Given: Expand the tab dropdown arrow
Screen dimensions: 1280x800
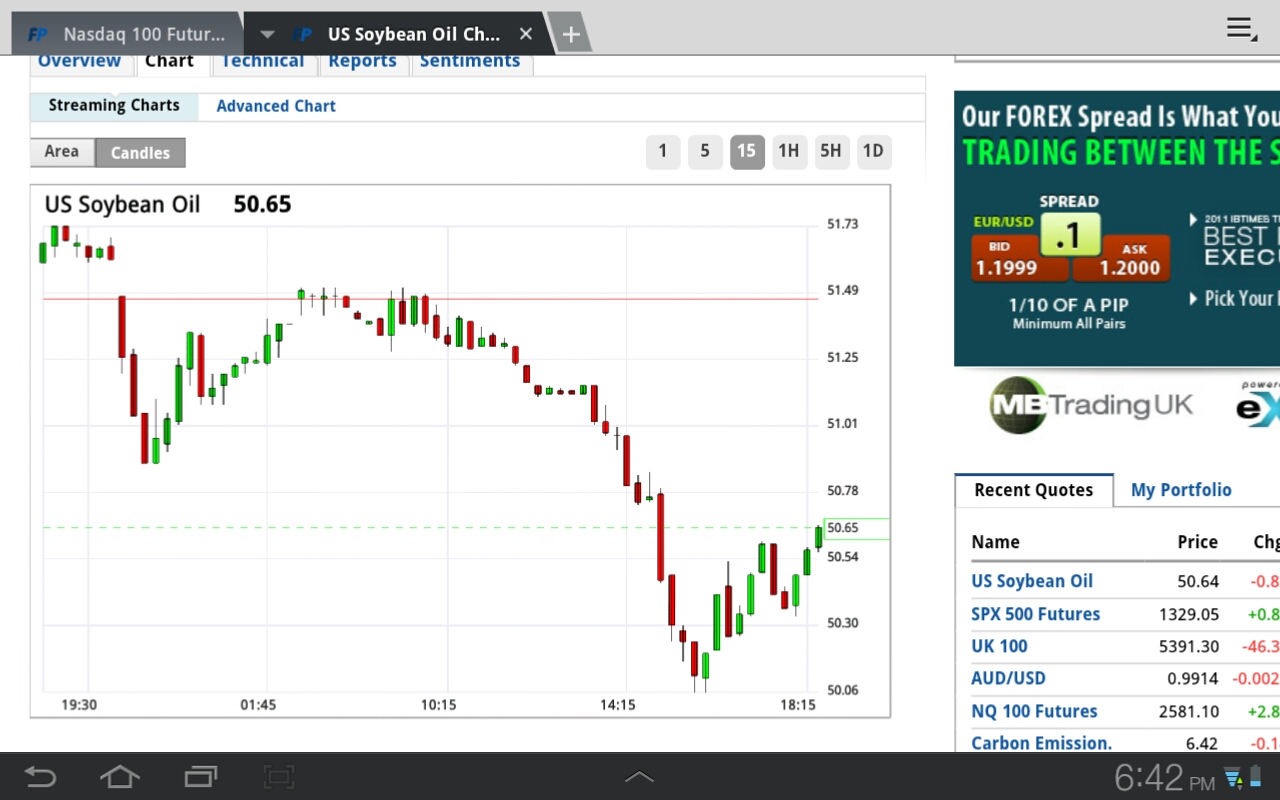Looking at the screenshot, I should pos(267,34).
